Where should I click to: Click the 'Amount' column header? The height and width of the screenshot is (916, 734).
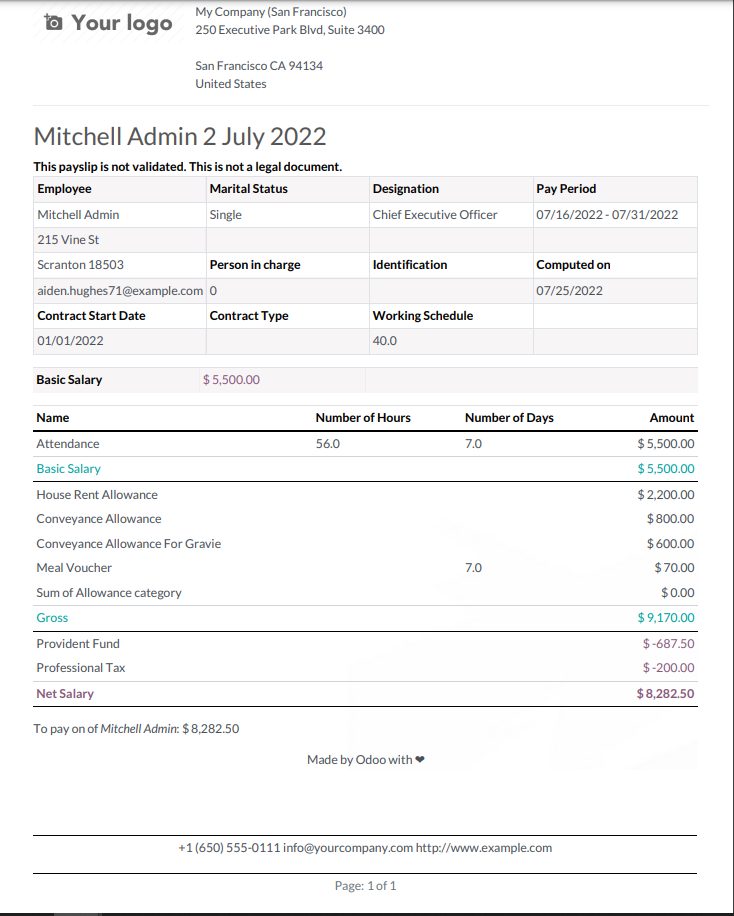point(671,418)
